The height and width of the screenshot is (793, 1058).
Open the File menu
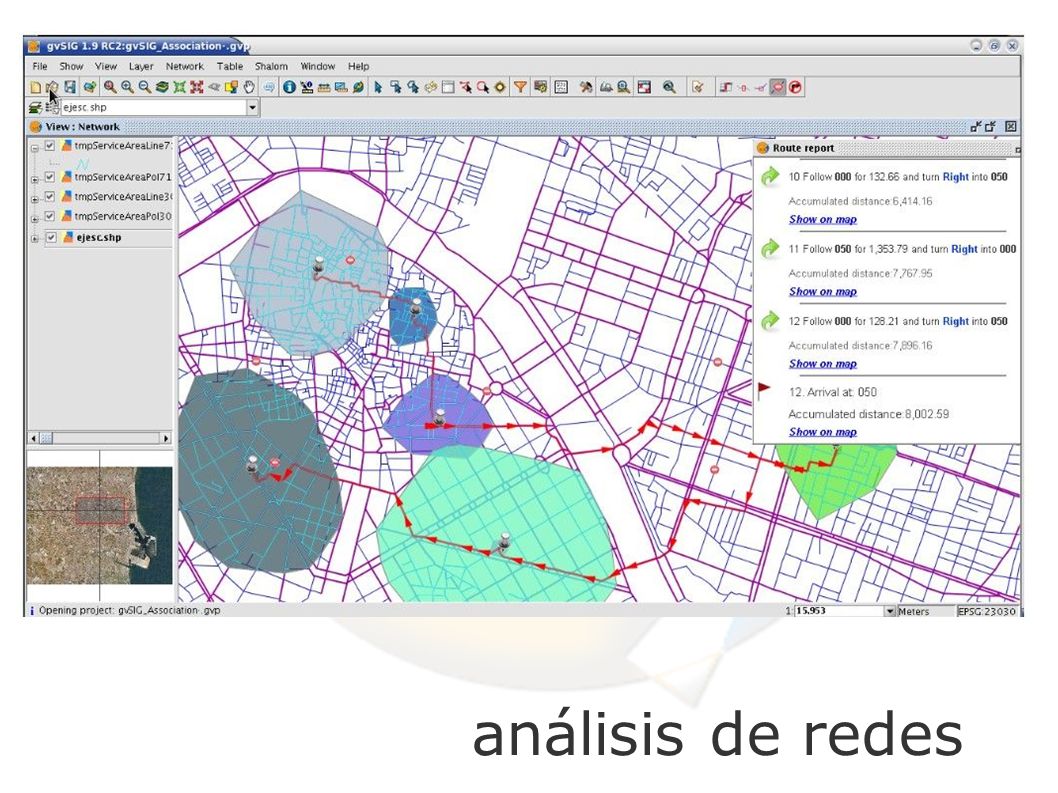(x=40, y=66)
